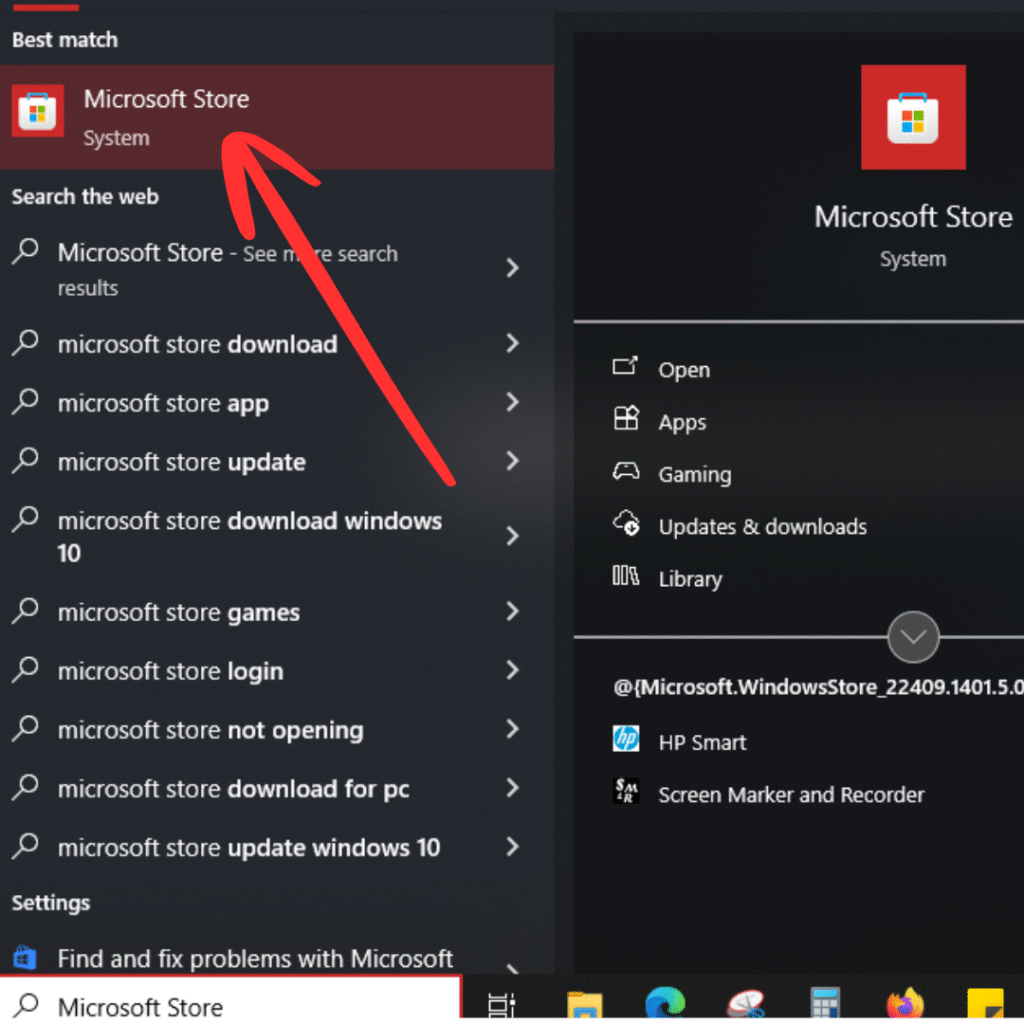Select the Open action
Screen dimensions: 1024x1024
tap(684, 370)
